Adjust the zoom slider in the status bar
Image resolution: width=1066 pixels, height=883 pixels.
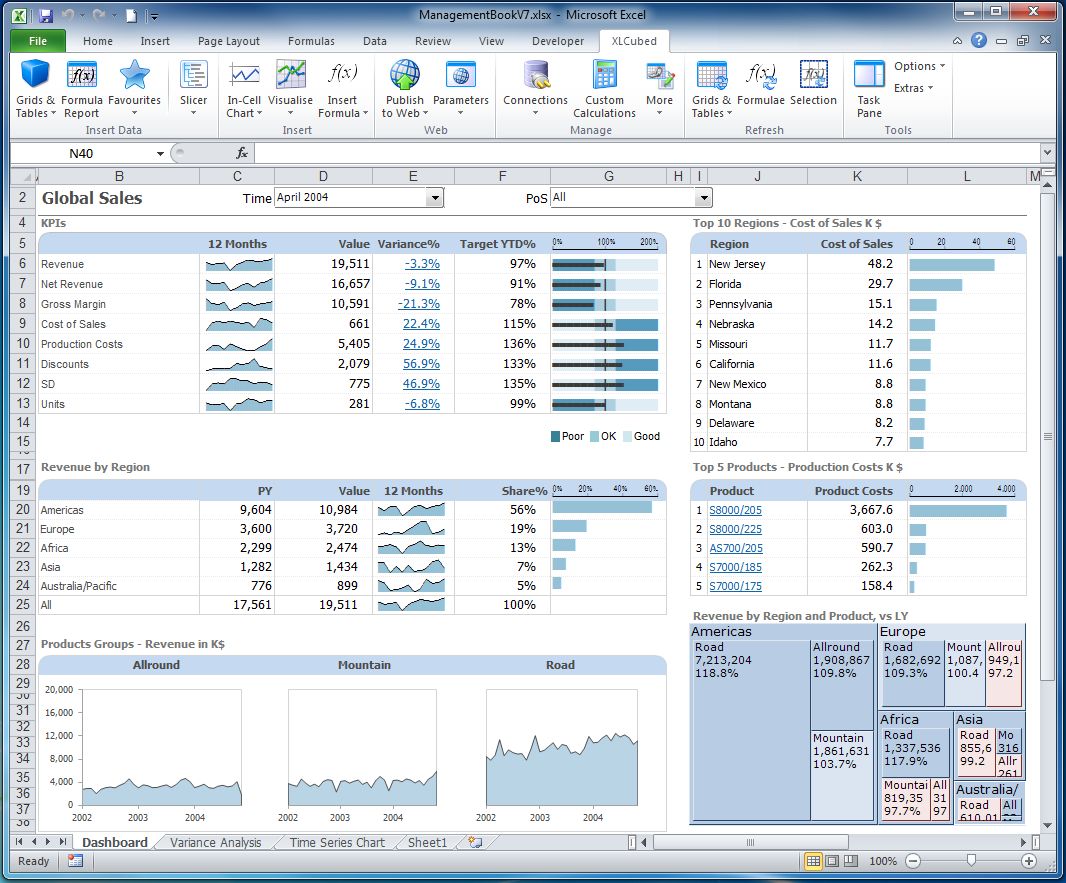[x=969, y=861]
